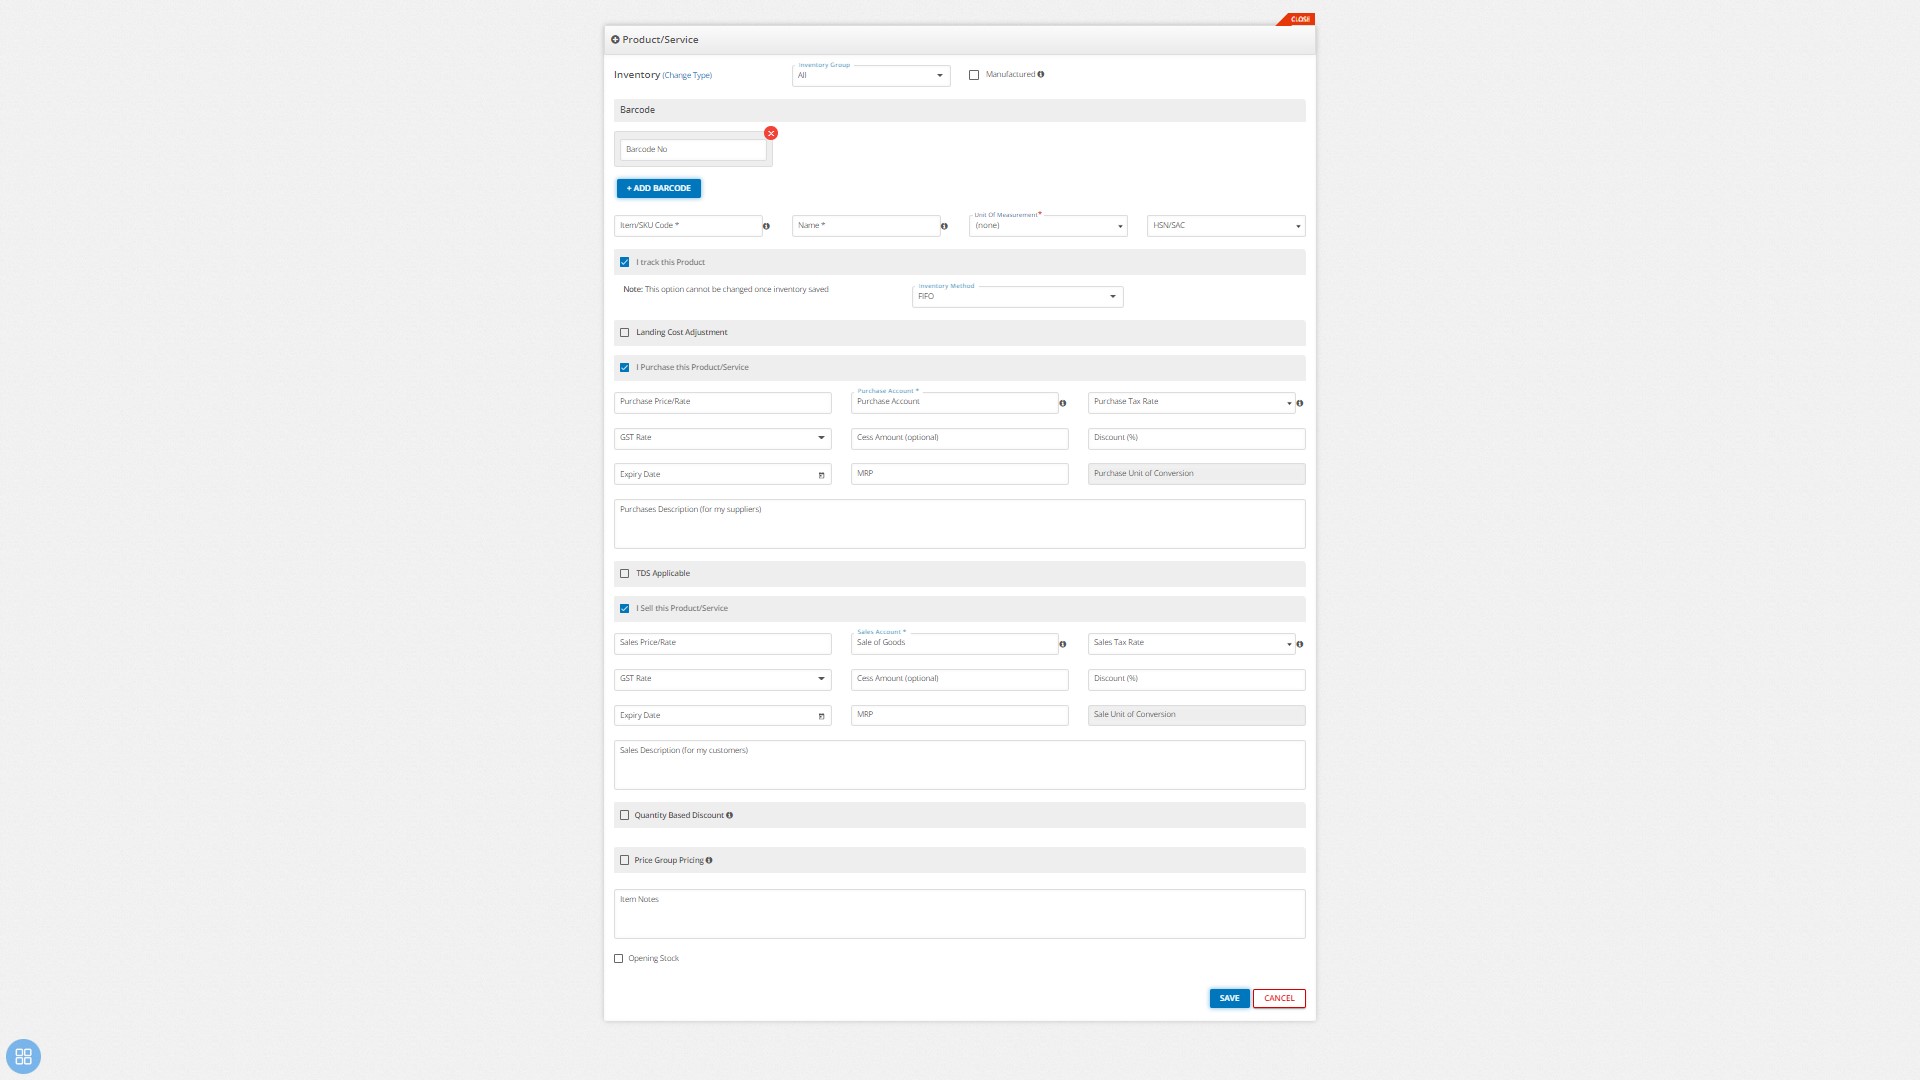Focus Purchases Description text area
This screenshot has height=1080, width=1920.
coord(960,524)
